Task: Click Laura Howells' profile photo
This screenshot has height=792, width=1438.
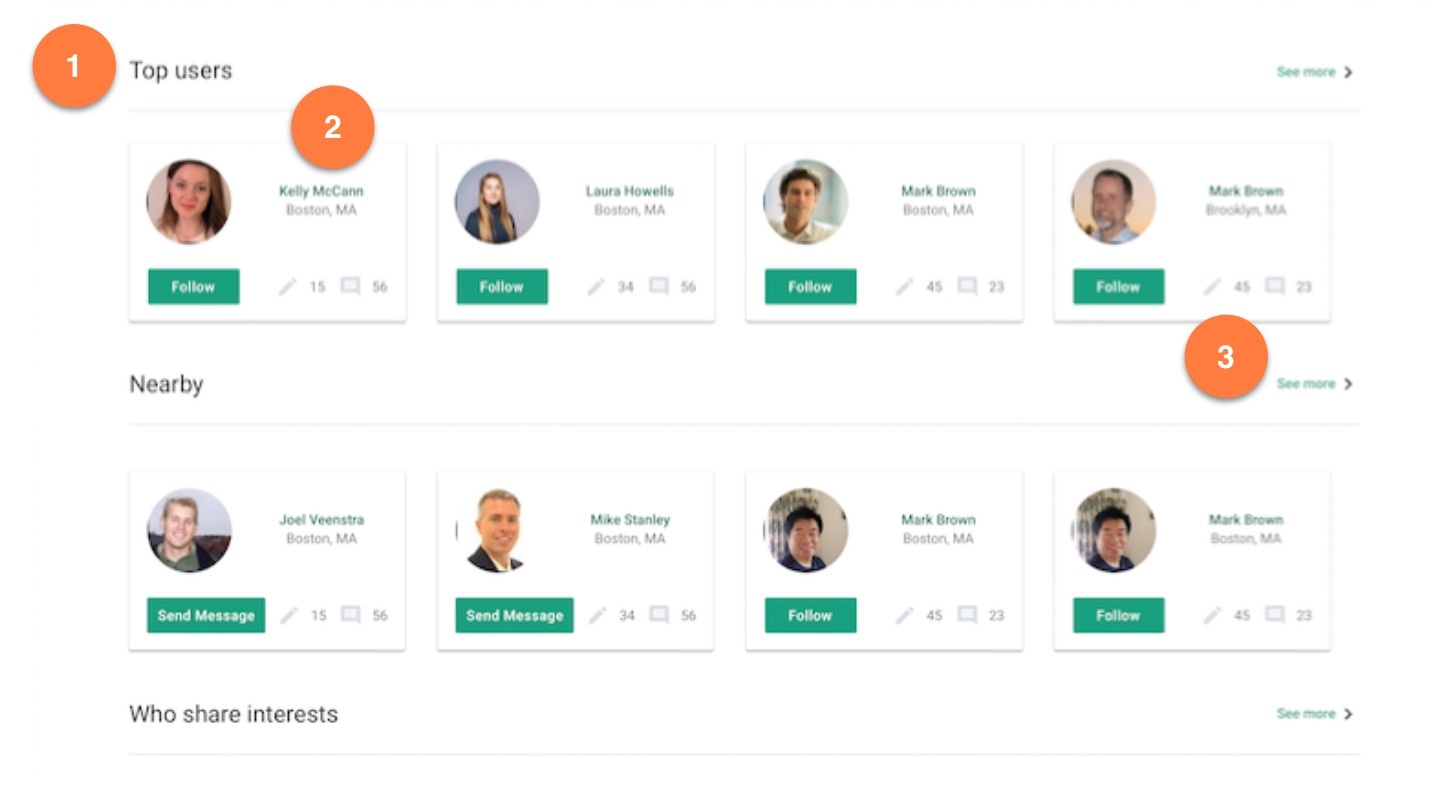Action: tap(497, 202)
